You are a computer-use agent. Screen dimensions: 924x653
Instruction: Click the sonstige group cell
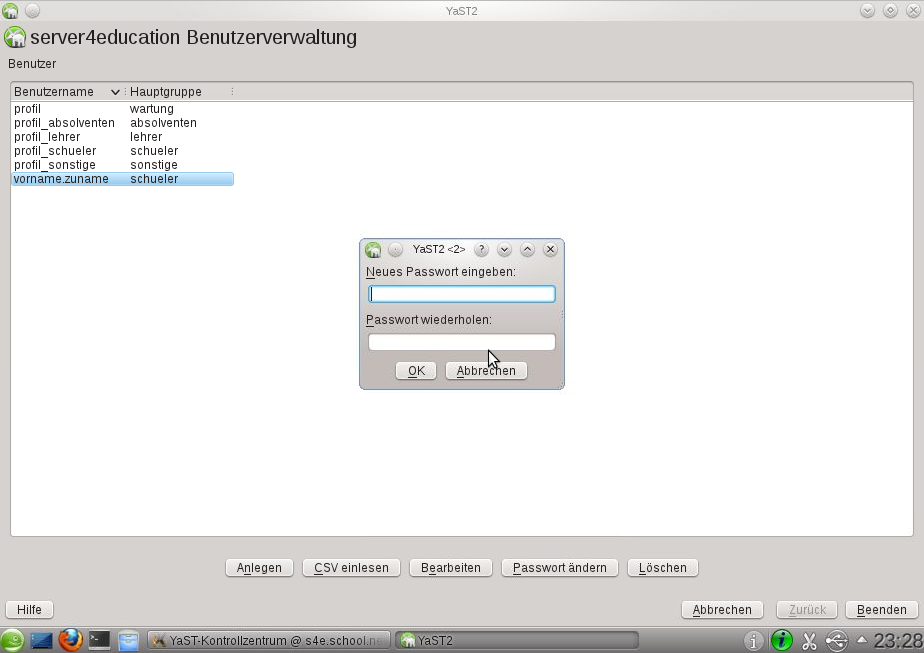pyautogui.click(x=154, y=165)
